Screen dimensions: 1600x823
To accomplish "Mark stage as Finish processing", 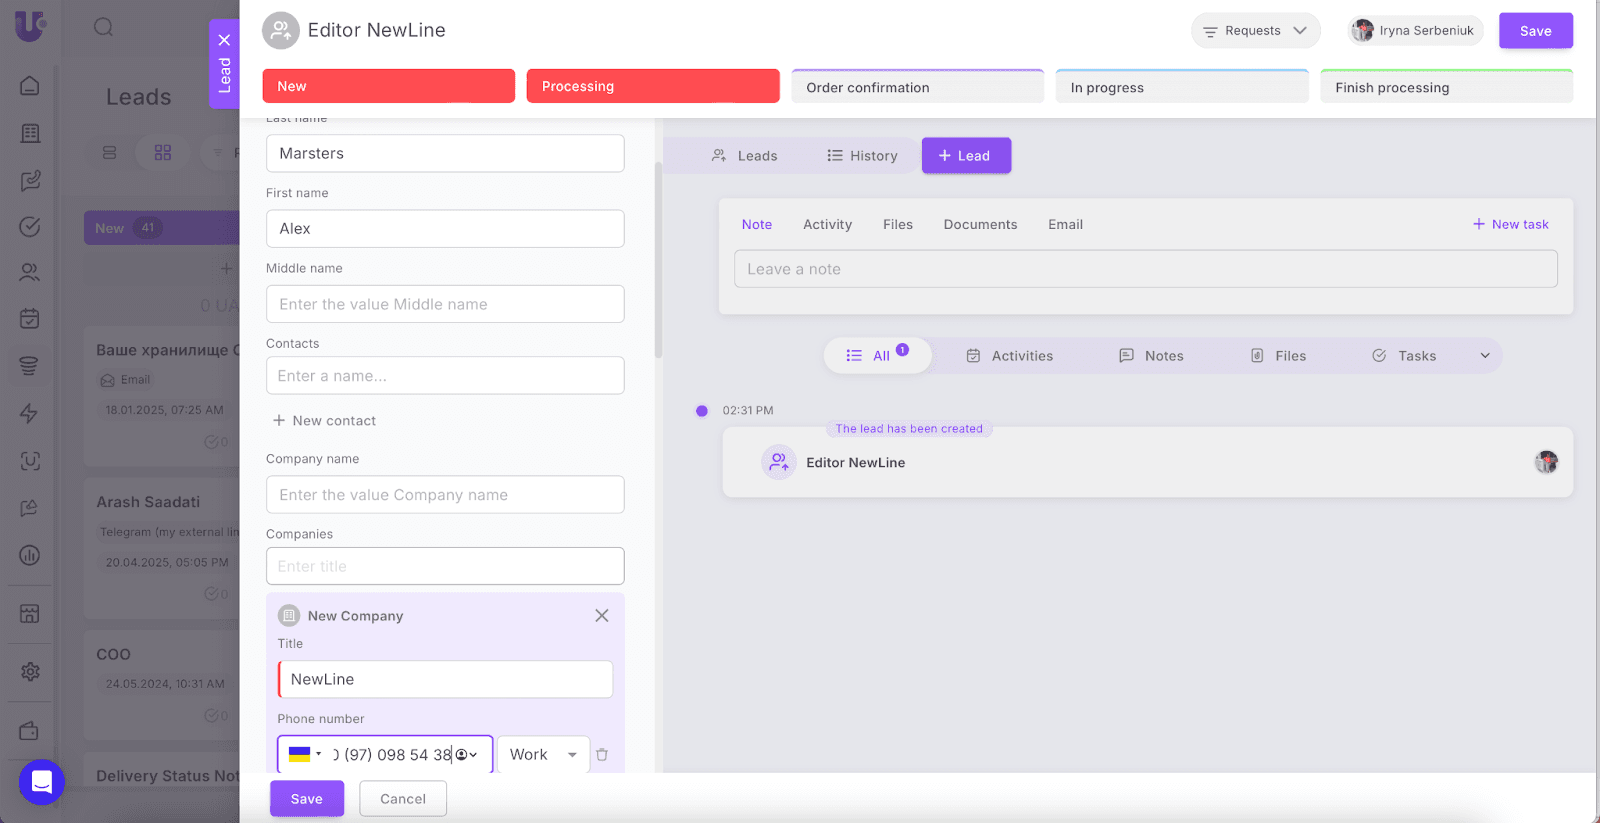I will coord(1445,88).
